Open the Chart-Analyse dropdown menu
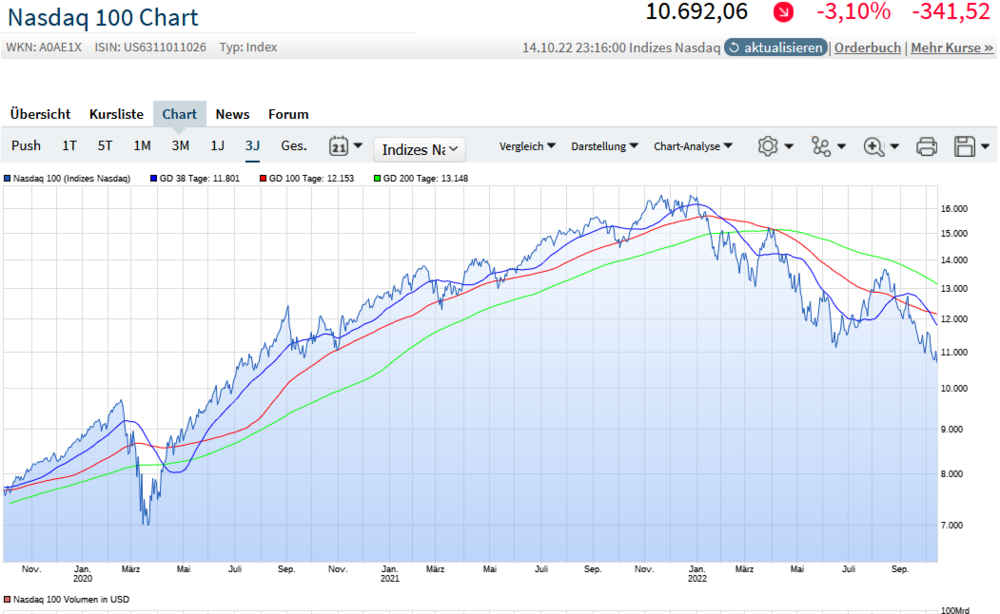Viewport: 1000px width, 614px height. 693,146
